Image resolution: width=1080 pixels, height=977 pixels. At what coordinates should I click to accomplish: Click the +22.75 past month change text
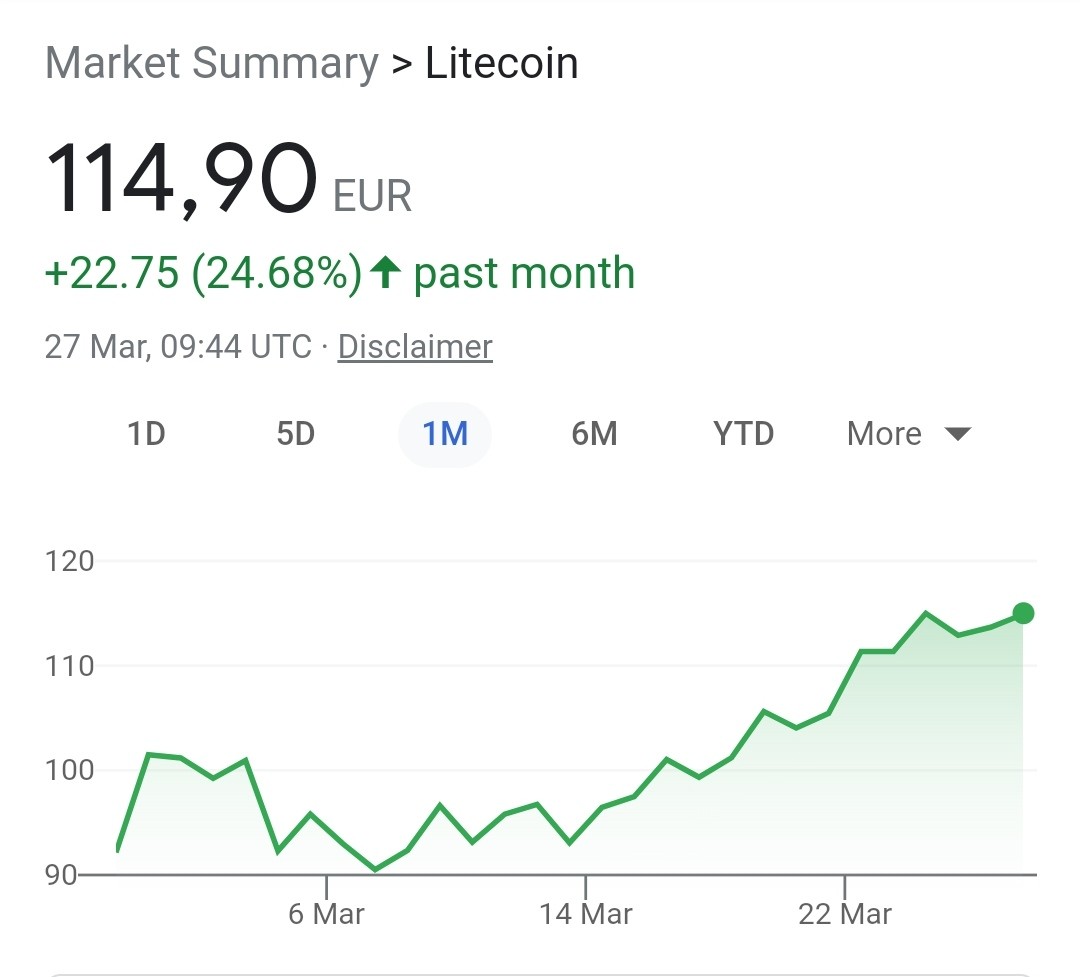[340, 273]
